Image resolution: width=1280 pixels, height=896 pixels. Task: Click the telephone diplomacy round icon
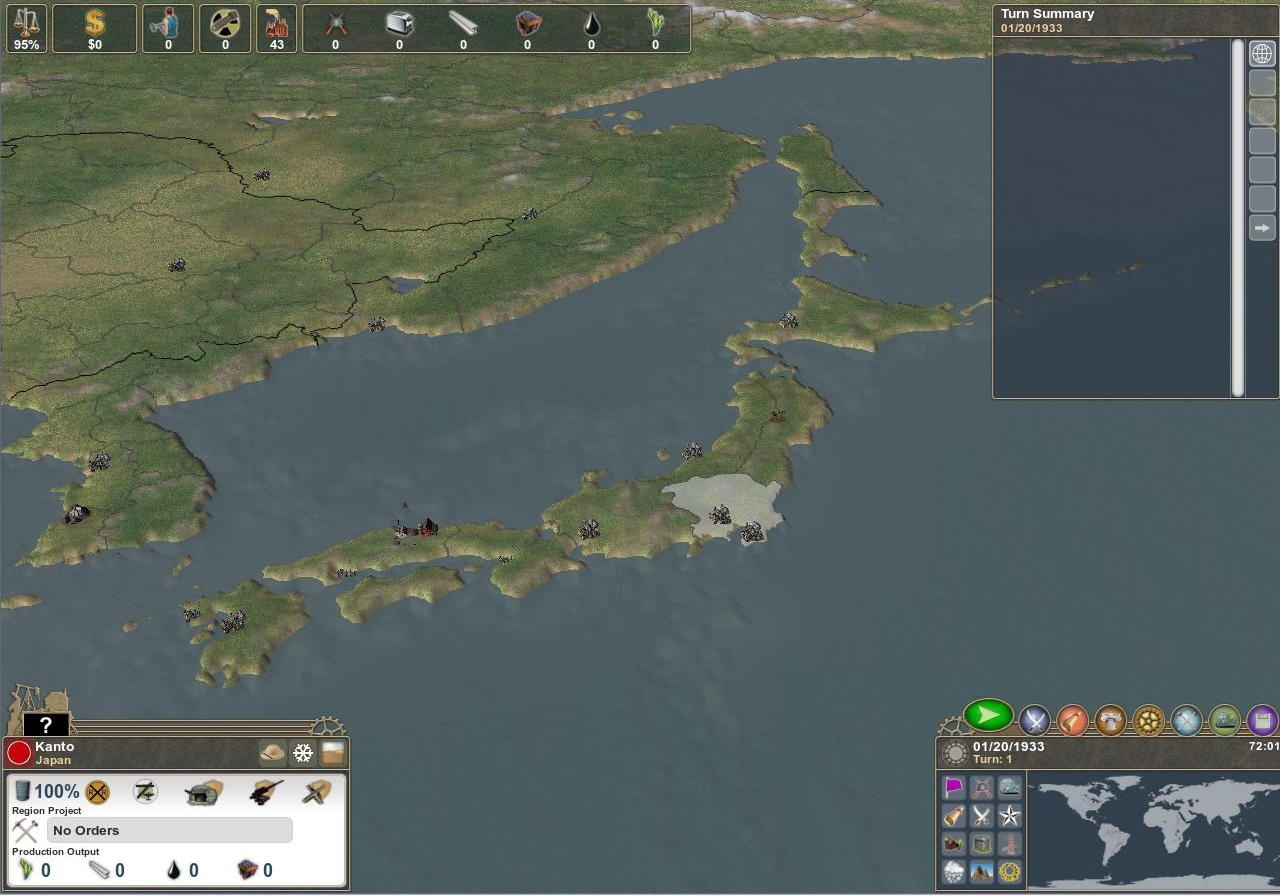(1110, 720)
